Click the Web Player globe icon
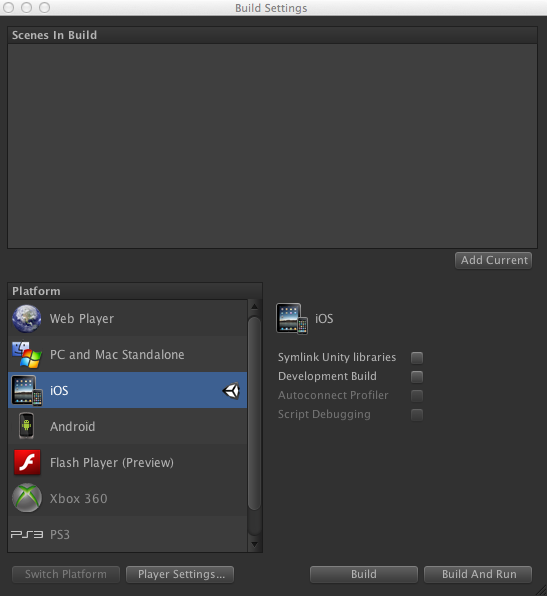This screenshot has height=596, width=547. pos(27,319)
